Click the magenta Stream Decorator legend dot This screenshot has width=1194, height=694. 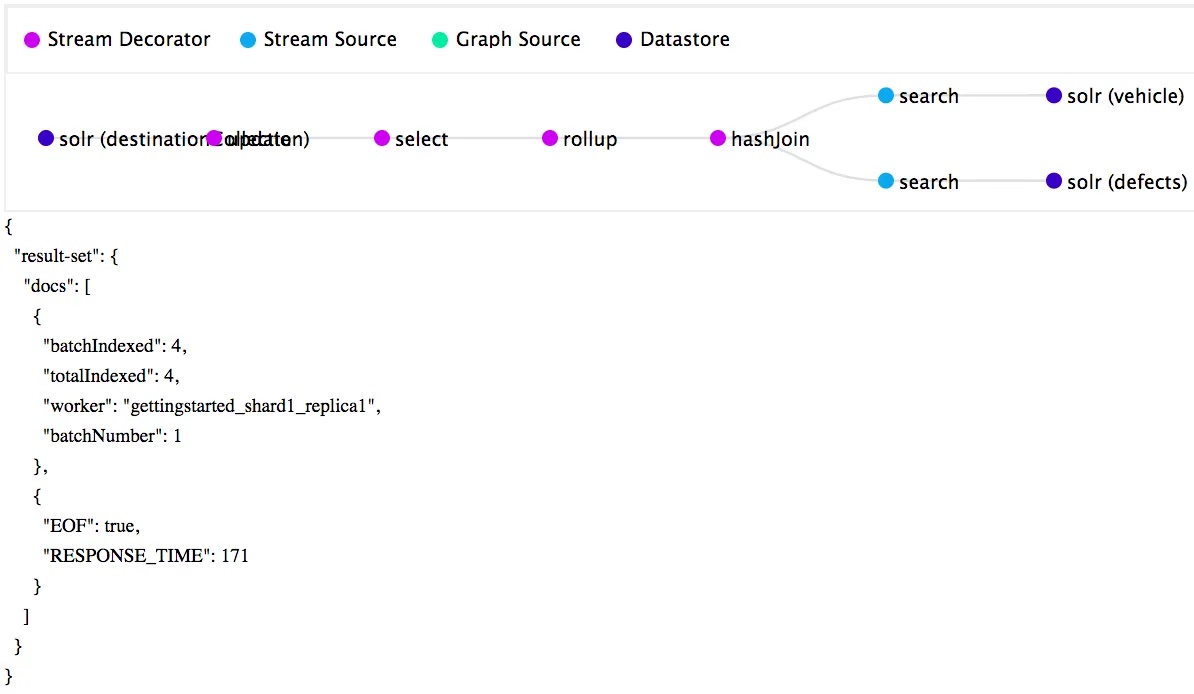pyautogui.click(x=32, y=40)
